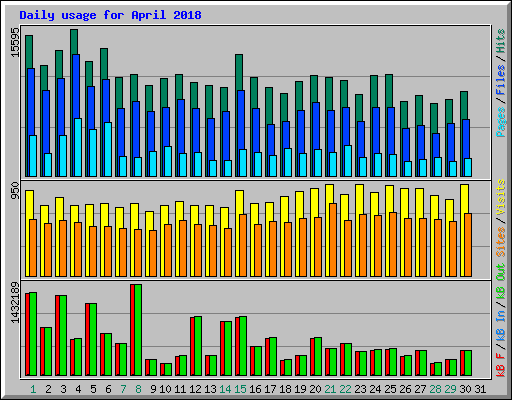Click the dark green Hits bar for day 15
Screen dimensions: 512x400
coord(239,72)
